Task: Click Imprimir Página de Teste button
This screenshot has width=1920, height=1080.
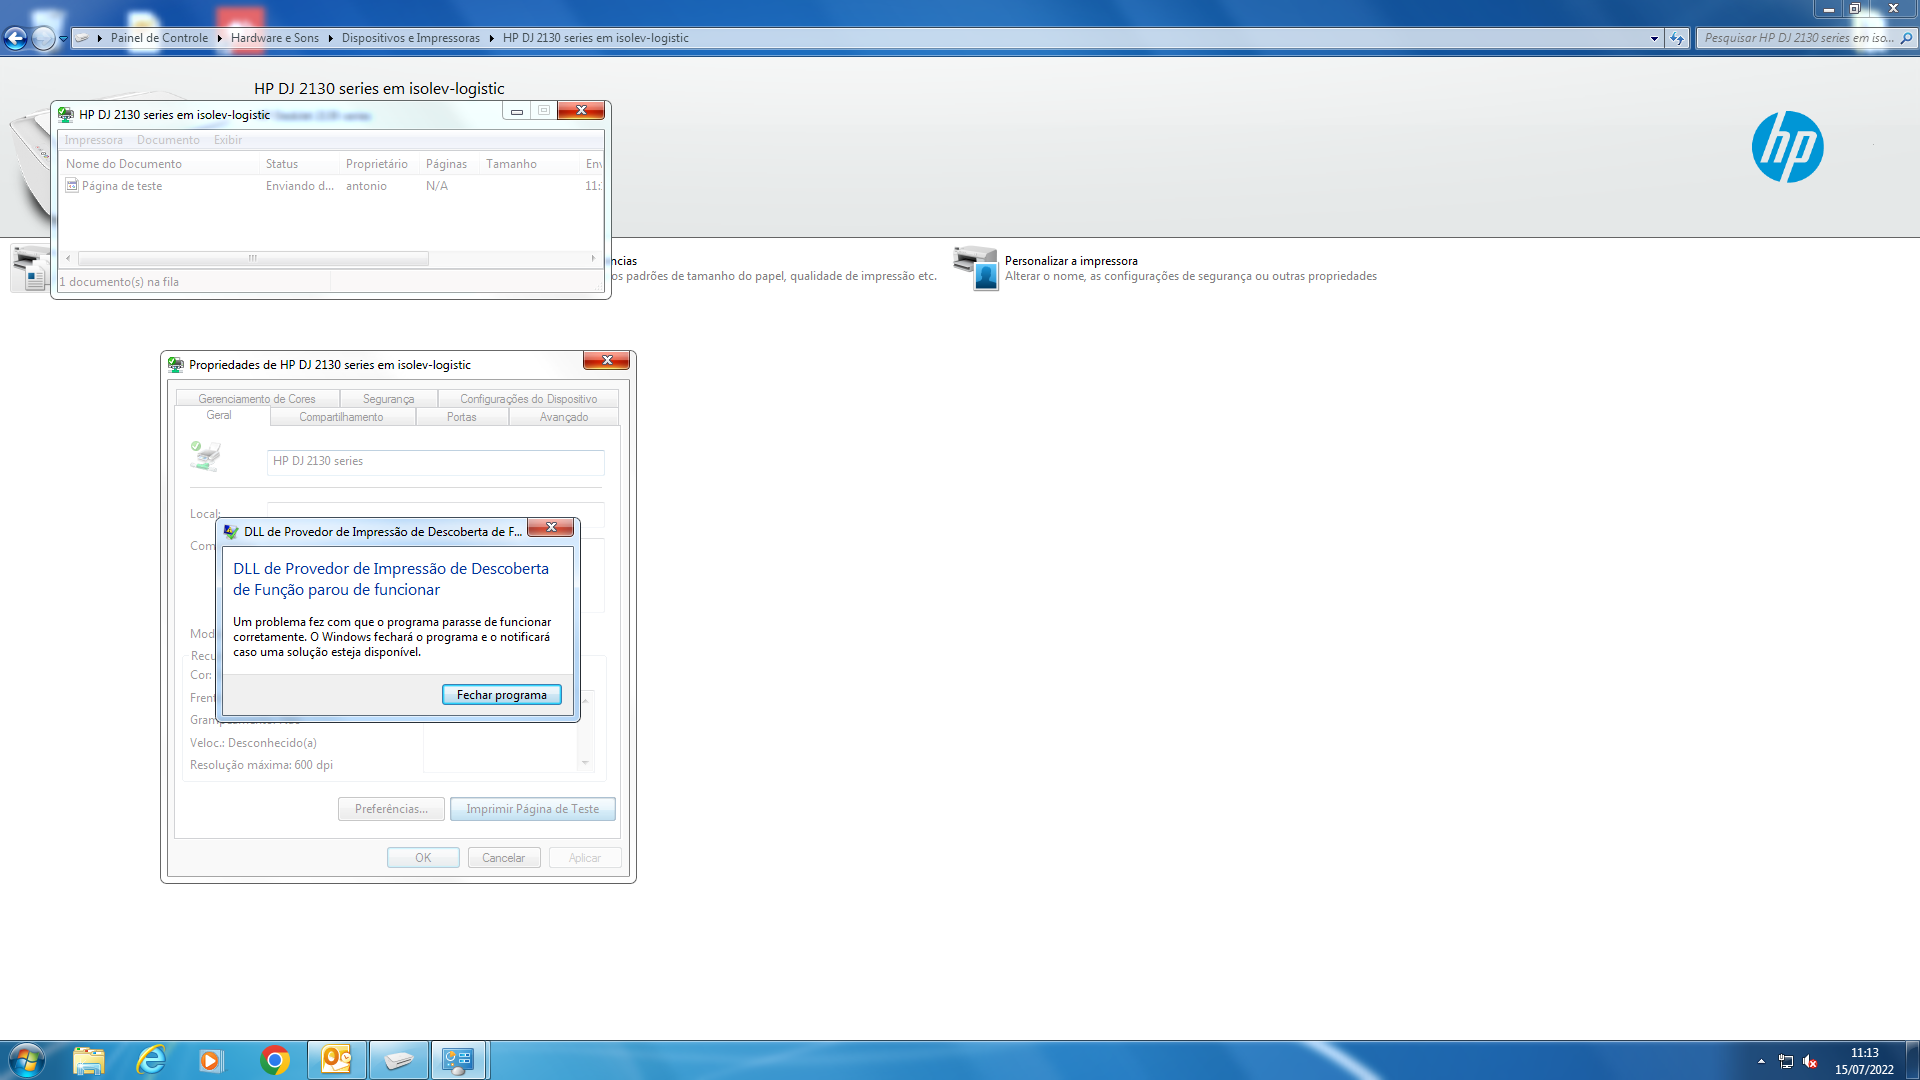Action: (532, 809)
